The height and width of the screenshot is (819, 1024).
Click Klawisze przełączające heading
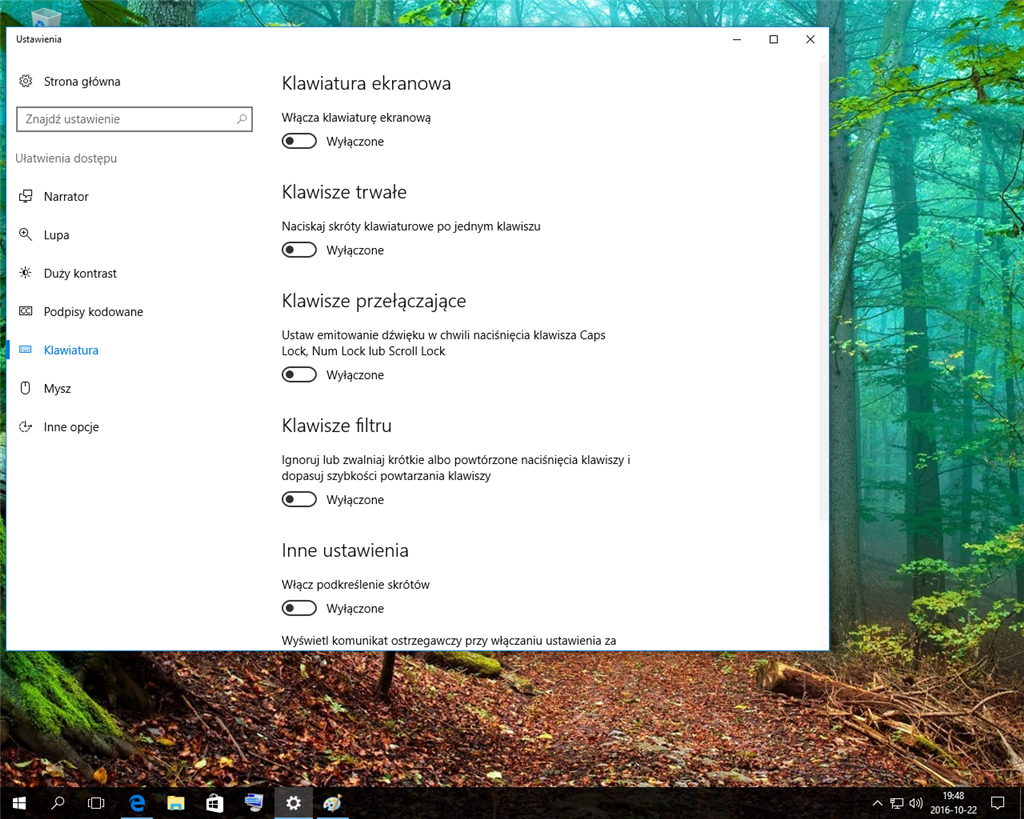point(374,301)
